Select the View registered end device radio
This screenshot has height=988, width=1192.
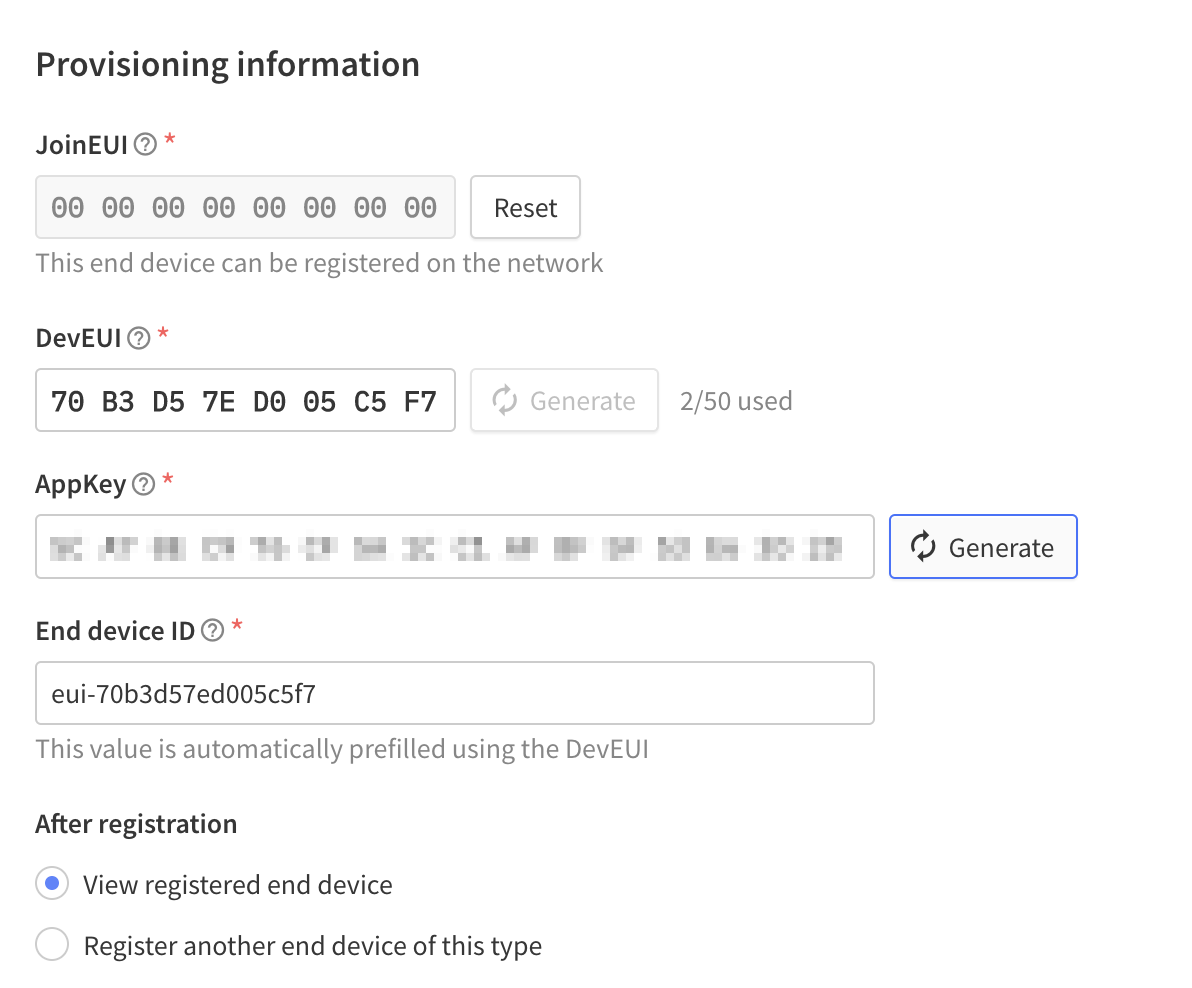(52, 883)
